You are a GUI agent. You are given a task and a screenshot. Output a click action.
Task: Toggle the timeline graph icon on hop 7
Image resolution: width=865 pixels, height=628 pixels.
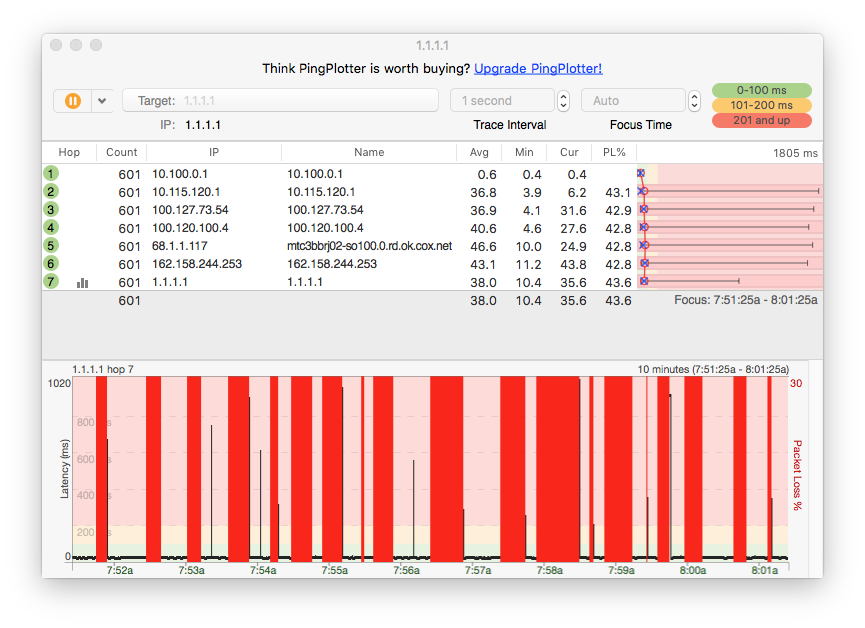[x=82, y=283]
